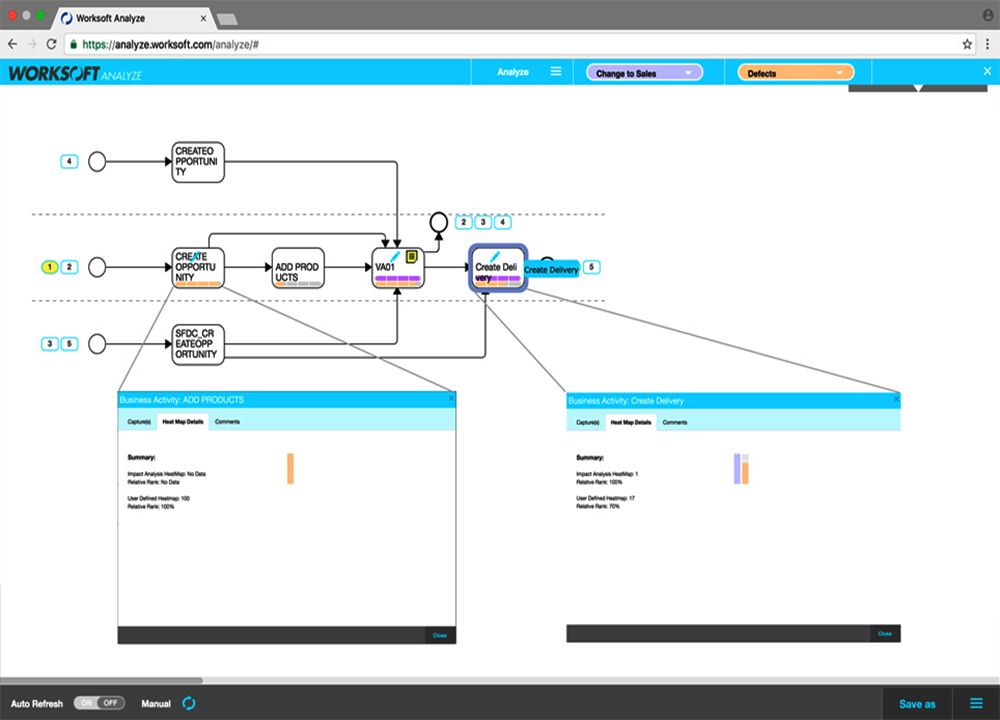The width and height of the screenshot is (1000, 720).
Task: Click path badge 4 beside the CREATEOPPORTUNITY lane start
Action: pos(69,161)
